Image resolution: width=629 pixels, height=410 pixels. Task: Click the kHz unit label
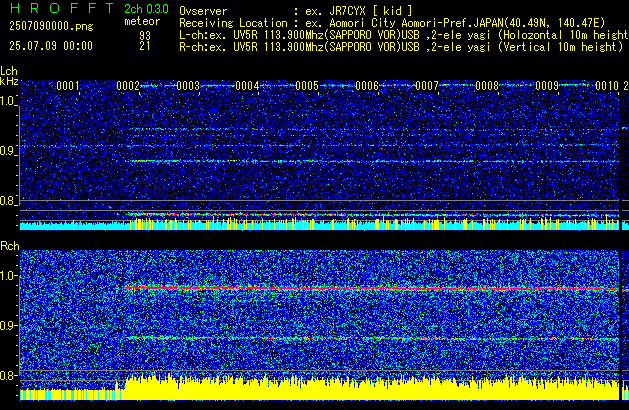tap(9, 81)
